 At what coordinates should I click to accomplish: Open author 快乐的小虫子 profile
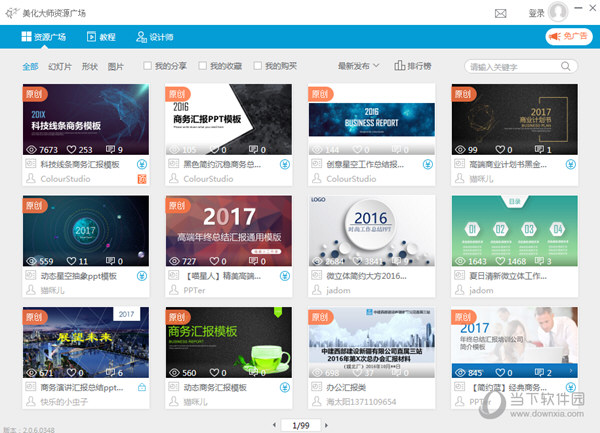coord(64,402)
